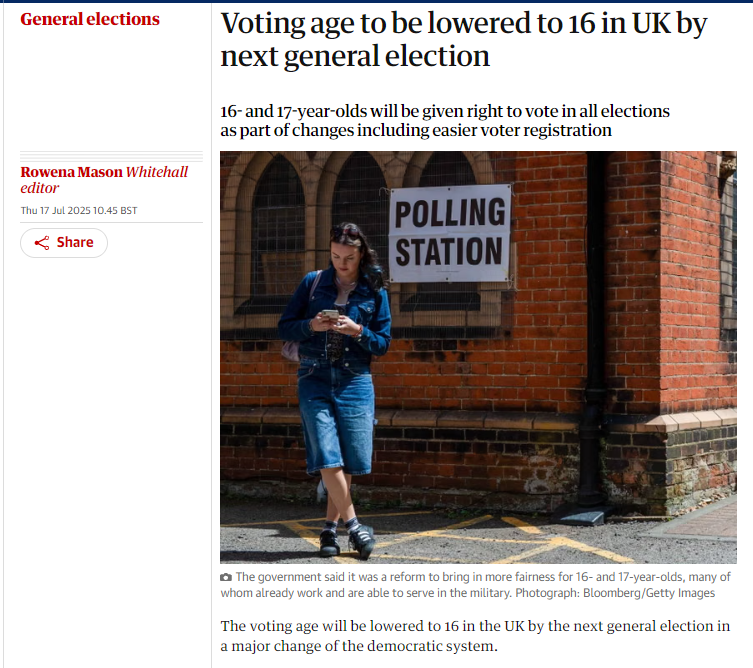Screen dimensions: 753x668
Task: Click the black drainpipe in the photo
Action: point(594,336)
